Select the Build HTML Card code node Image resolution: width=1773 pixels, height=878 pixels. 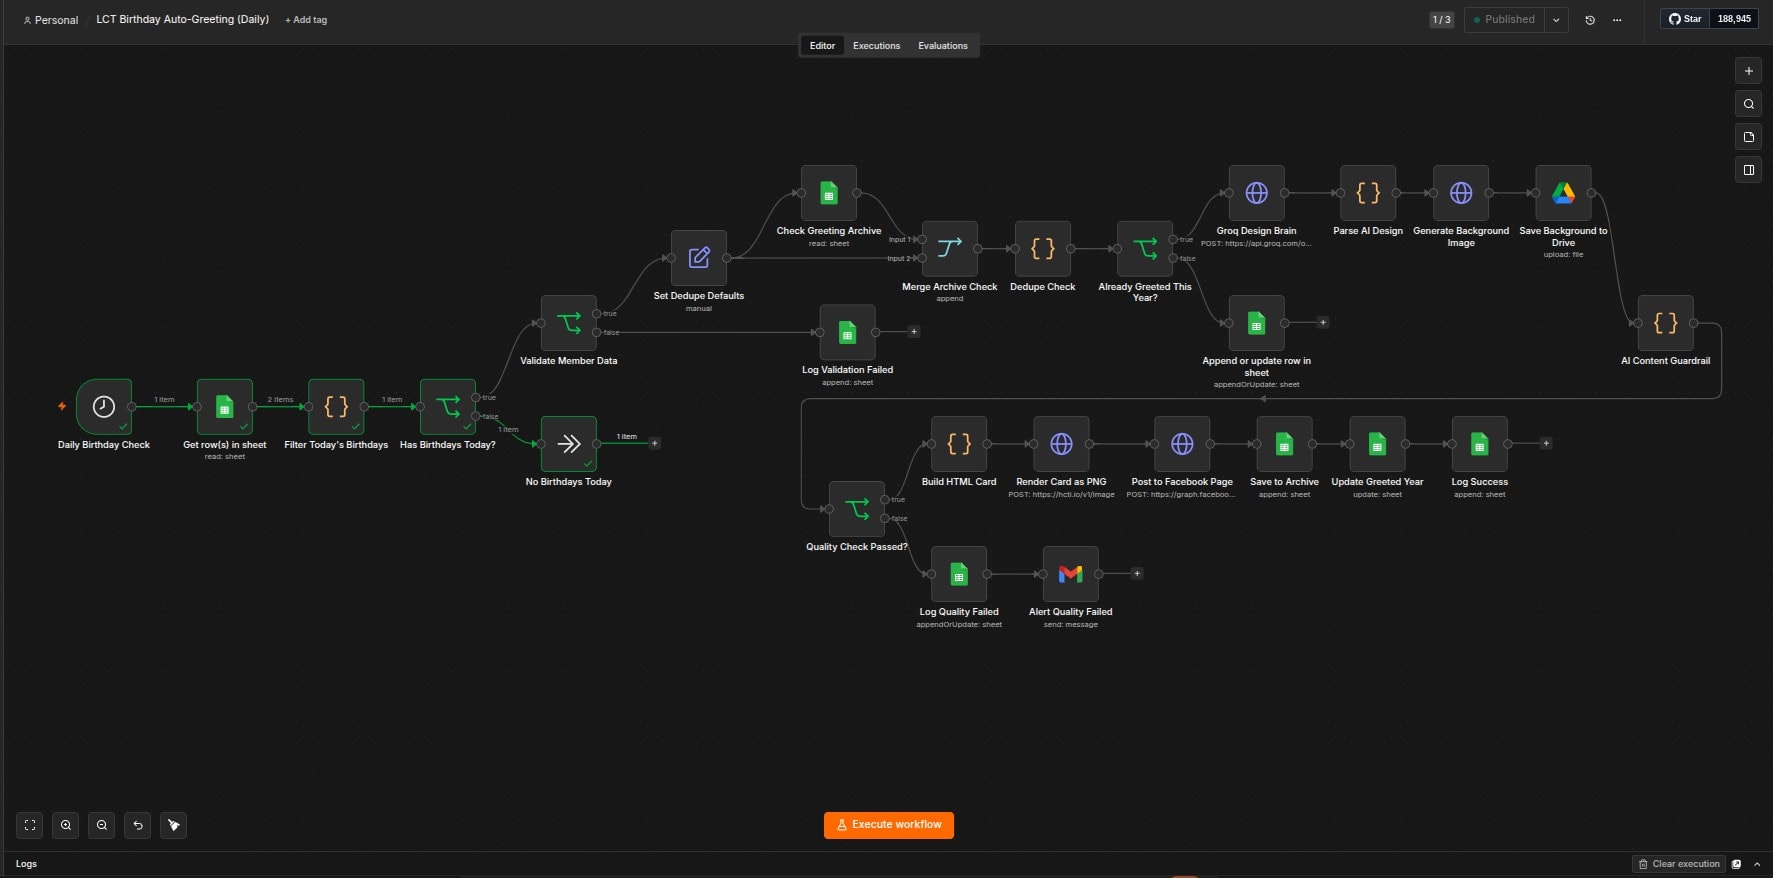click(959, 443)
